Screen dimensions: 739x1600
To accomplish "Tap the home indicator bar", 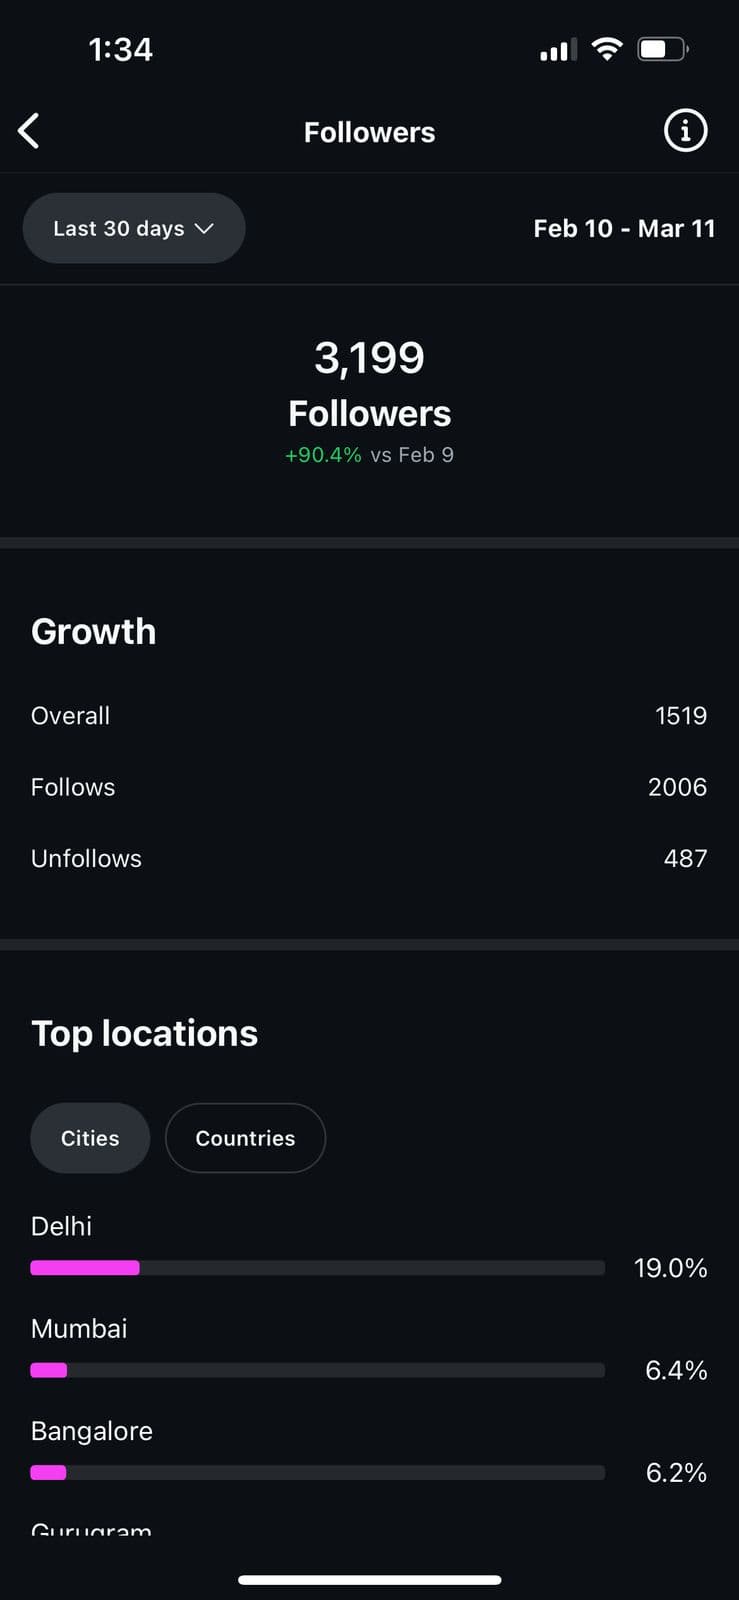I will point(369,1580).
